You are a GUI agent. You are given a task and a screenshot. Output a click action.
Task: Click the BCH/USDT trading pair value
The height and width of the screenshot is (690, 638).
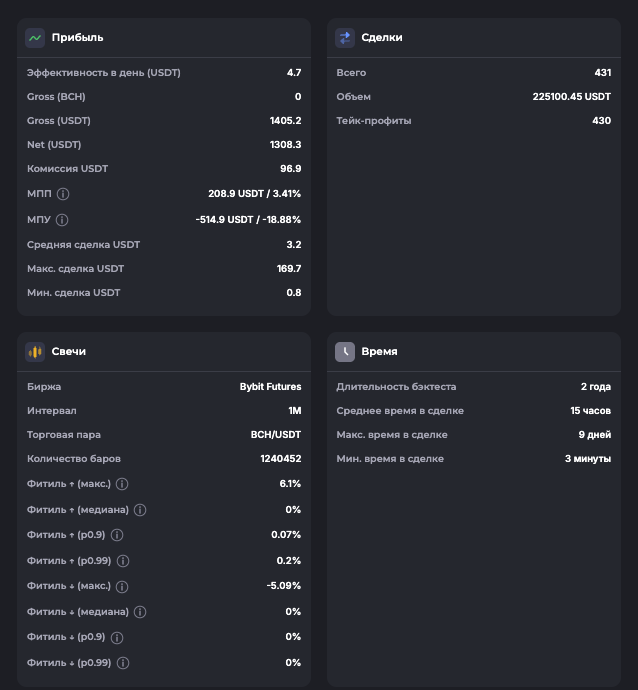click(x=275, y=435)
